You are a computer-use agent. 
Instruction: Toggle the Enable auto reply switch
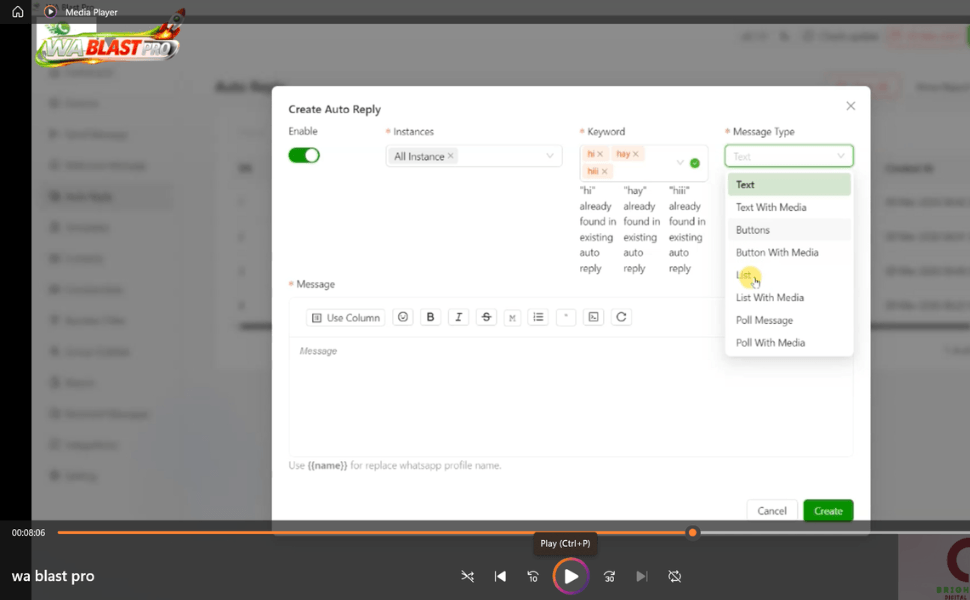pyautogui.click(x=304, y=156)
